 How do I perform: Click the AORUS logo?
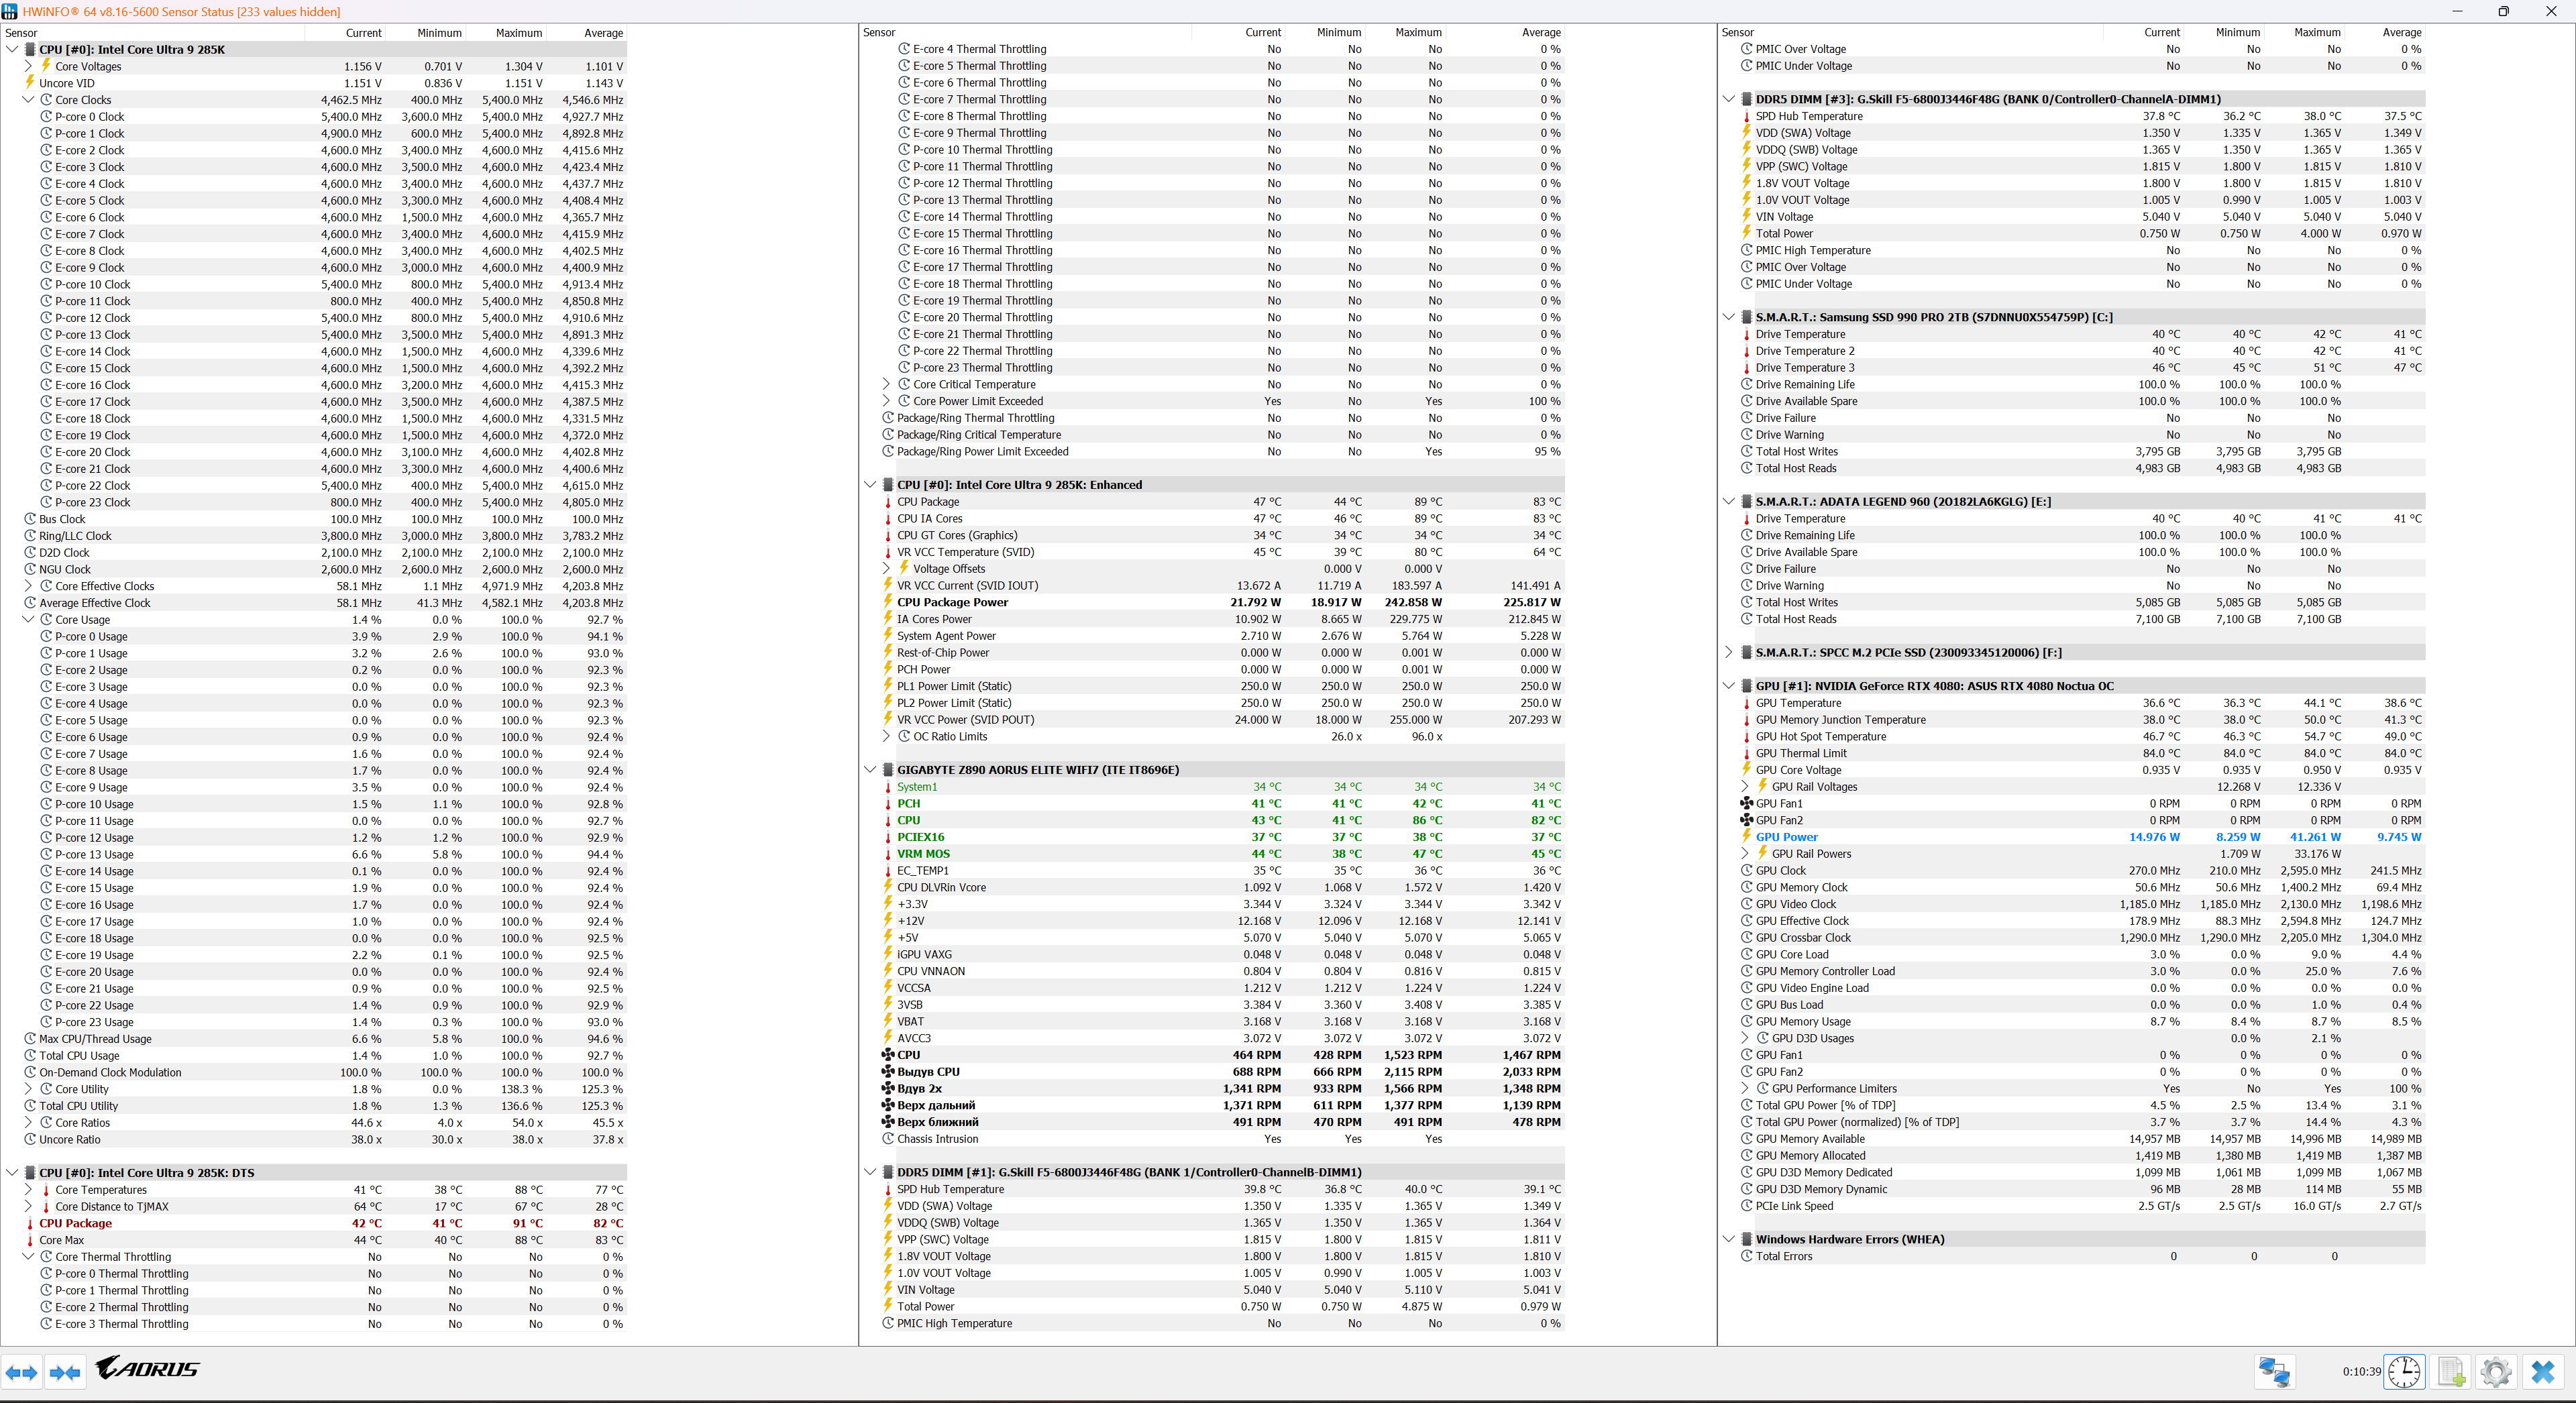tap(148, 1368)
